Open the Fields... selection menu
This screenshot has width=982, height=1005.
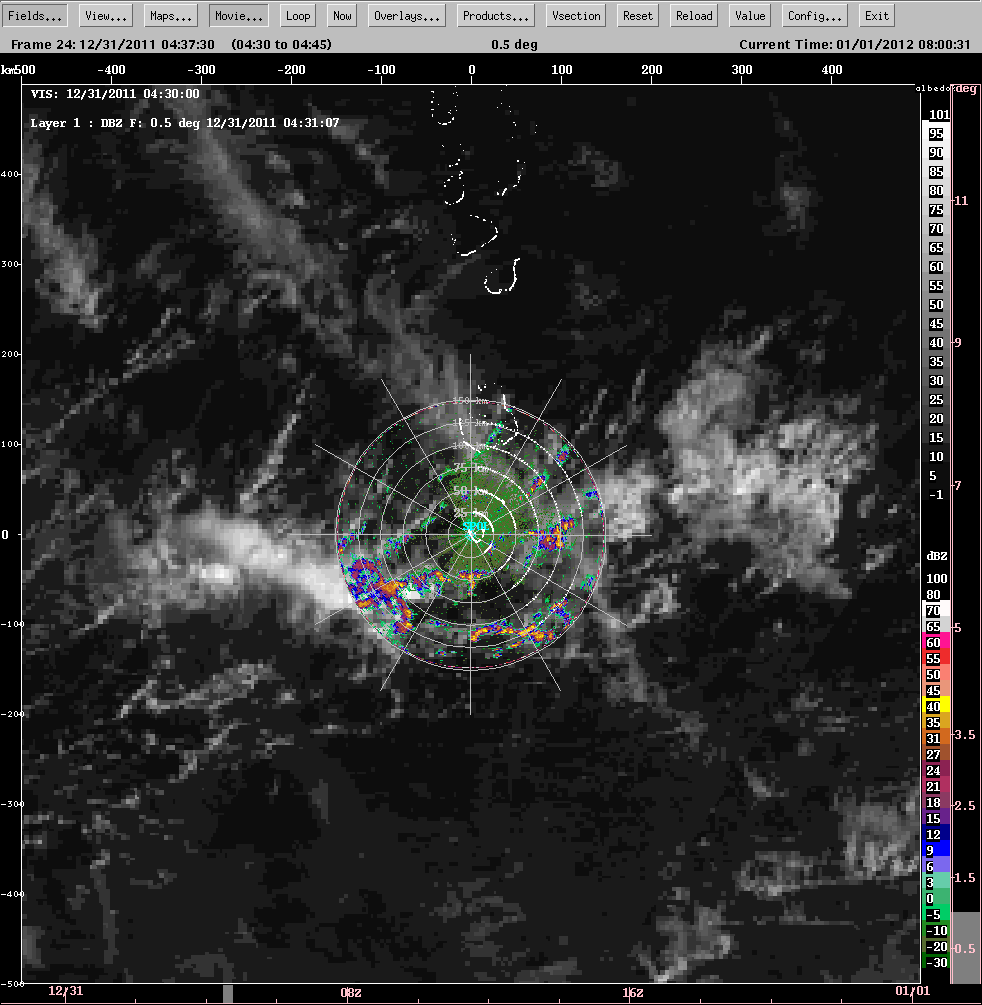pos(37,16)
